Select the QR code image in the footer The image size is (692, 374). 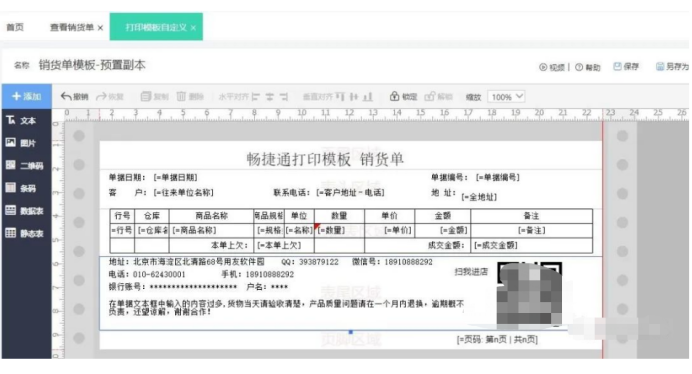tap(530, 294)
